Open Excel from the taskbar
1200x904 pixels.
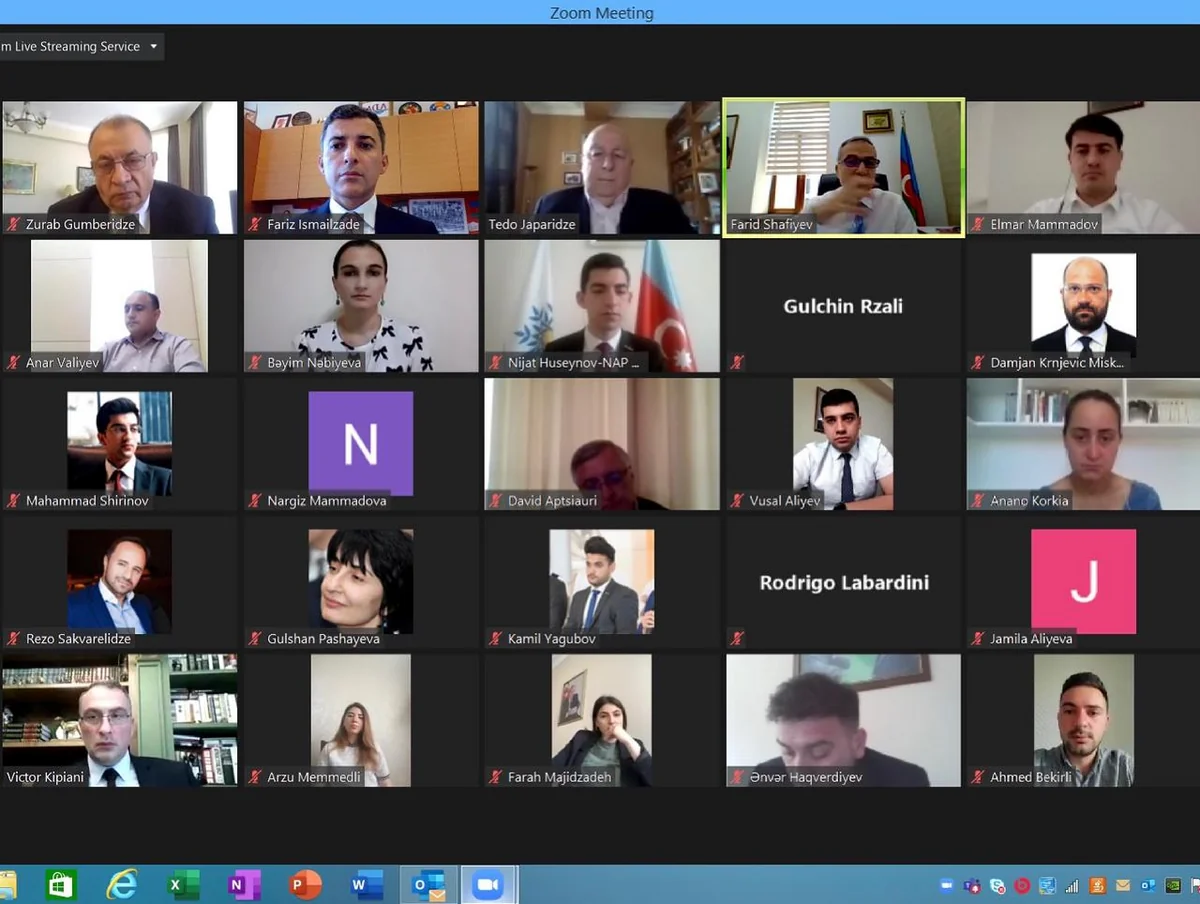(x=183, y=885)
